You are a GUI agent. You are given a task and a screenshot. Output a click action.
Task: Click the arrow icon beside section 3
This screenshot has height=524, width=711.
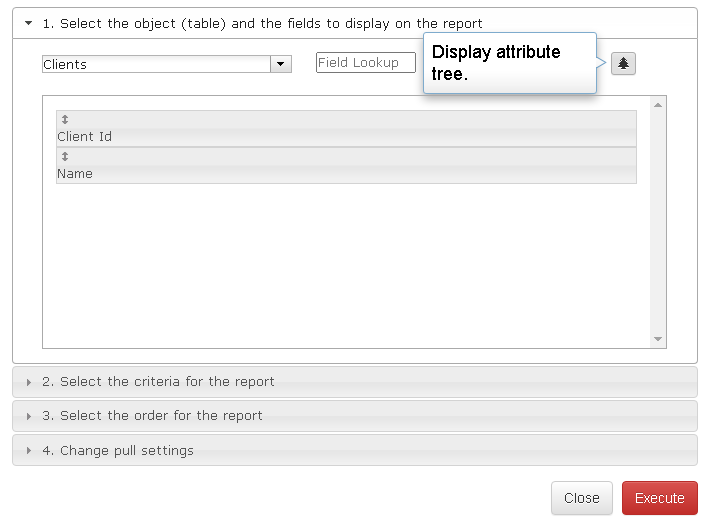click(29, 416)
